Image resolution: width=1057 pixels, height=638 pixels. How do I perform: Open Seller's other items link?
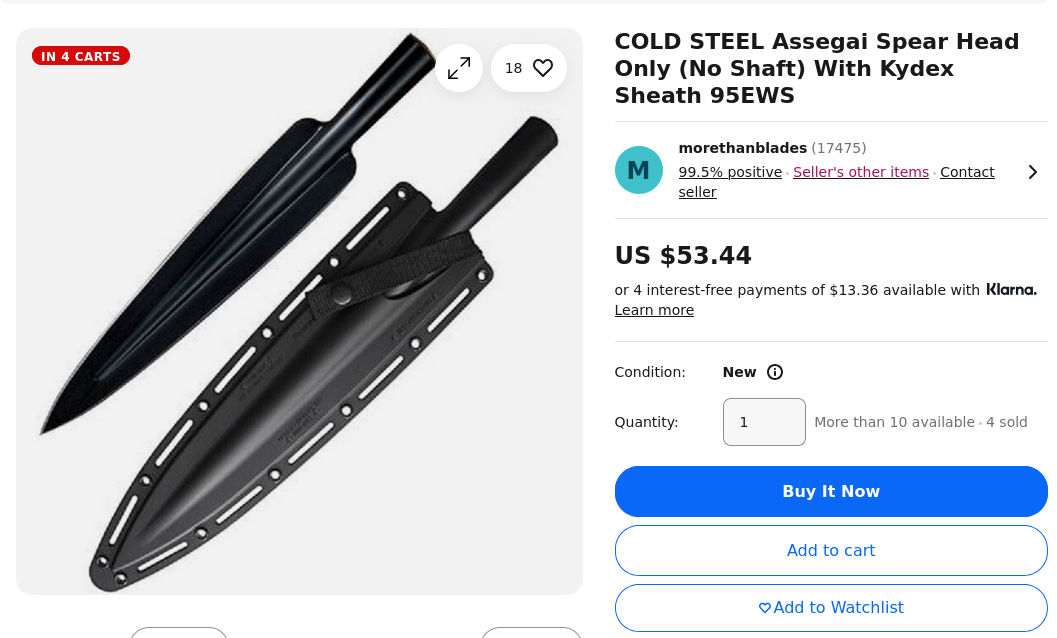861,172
